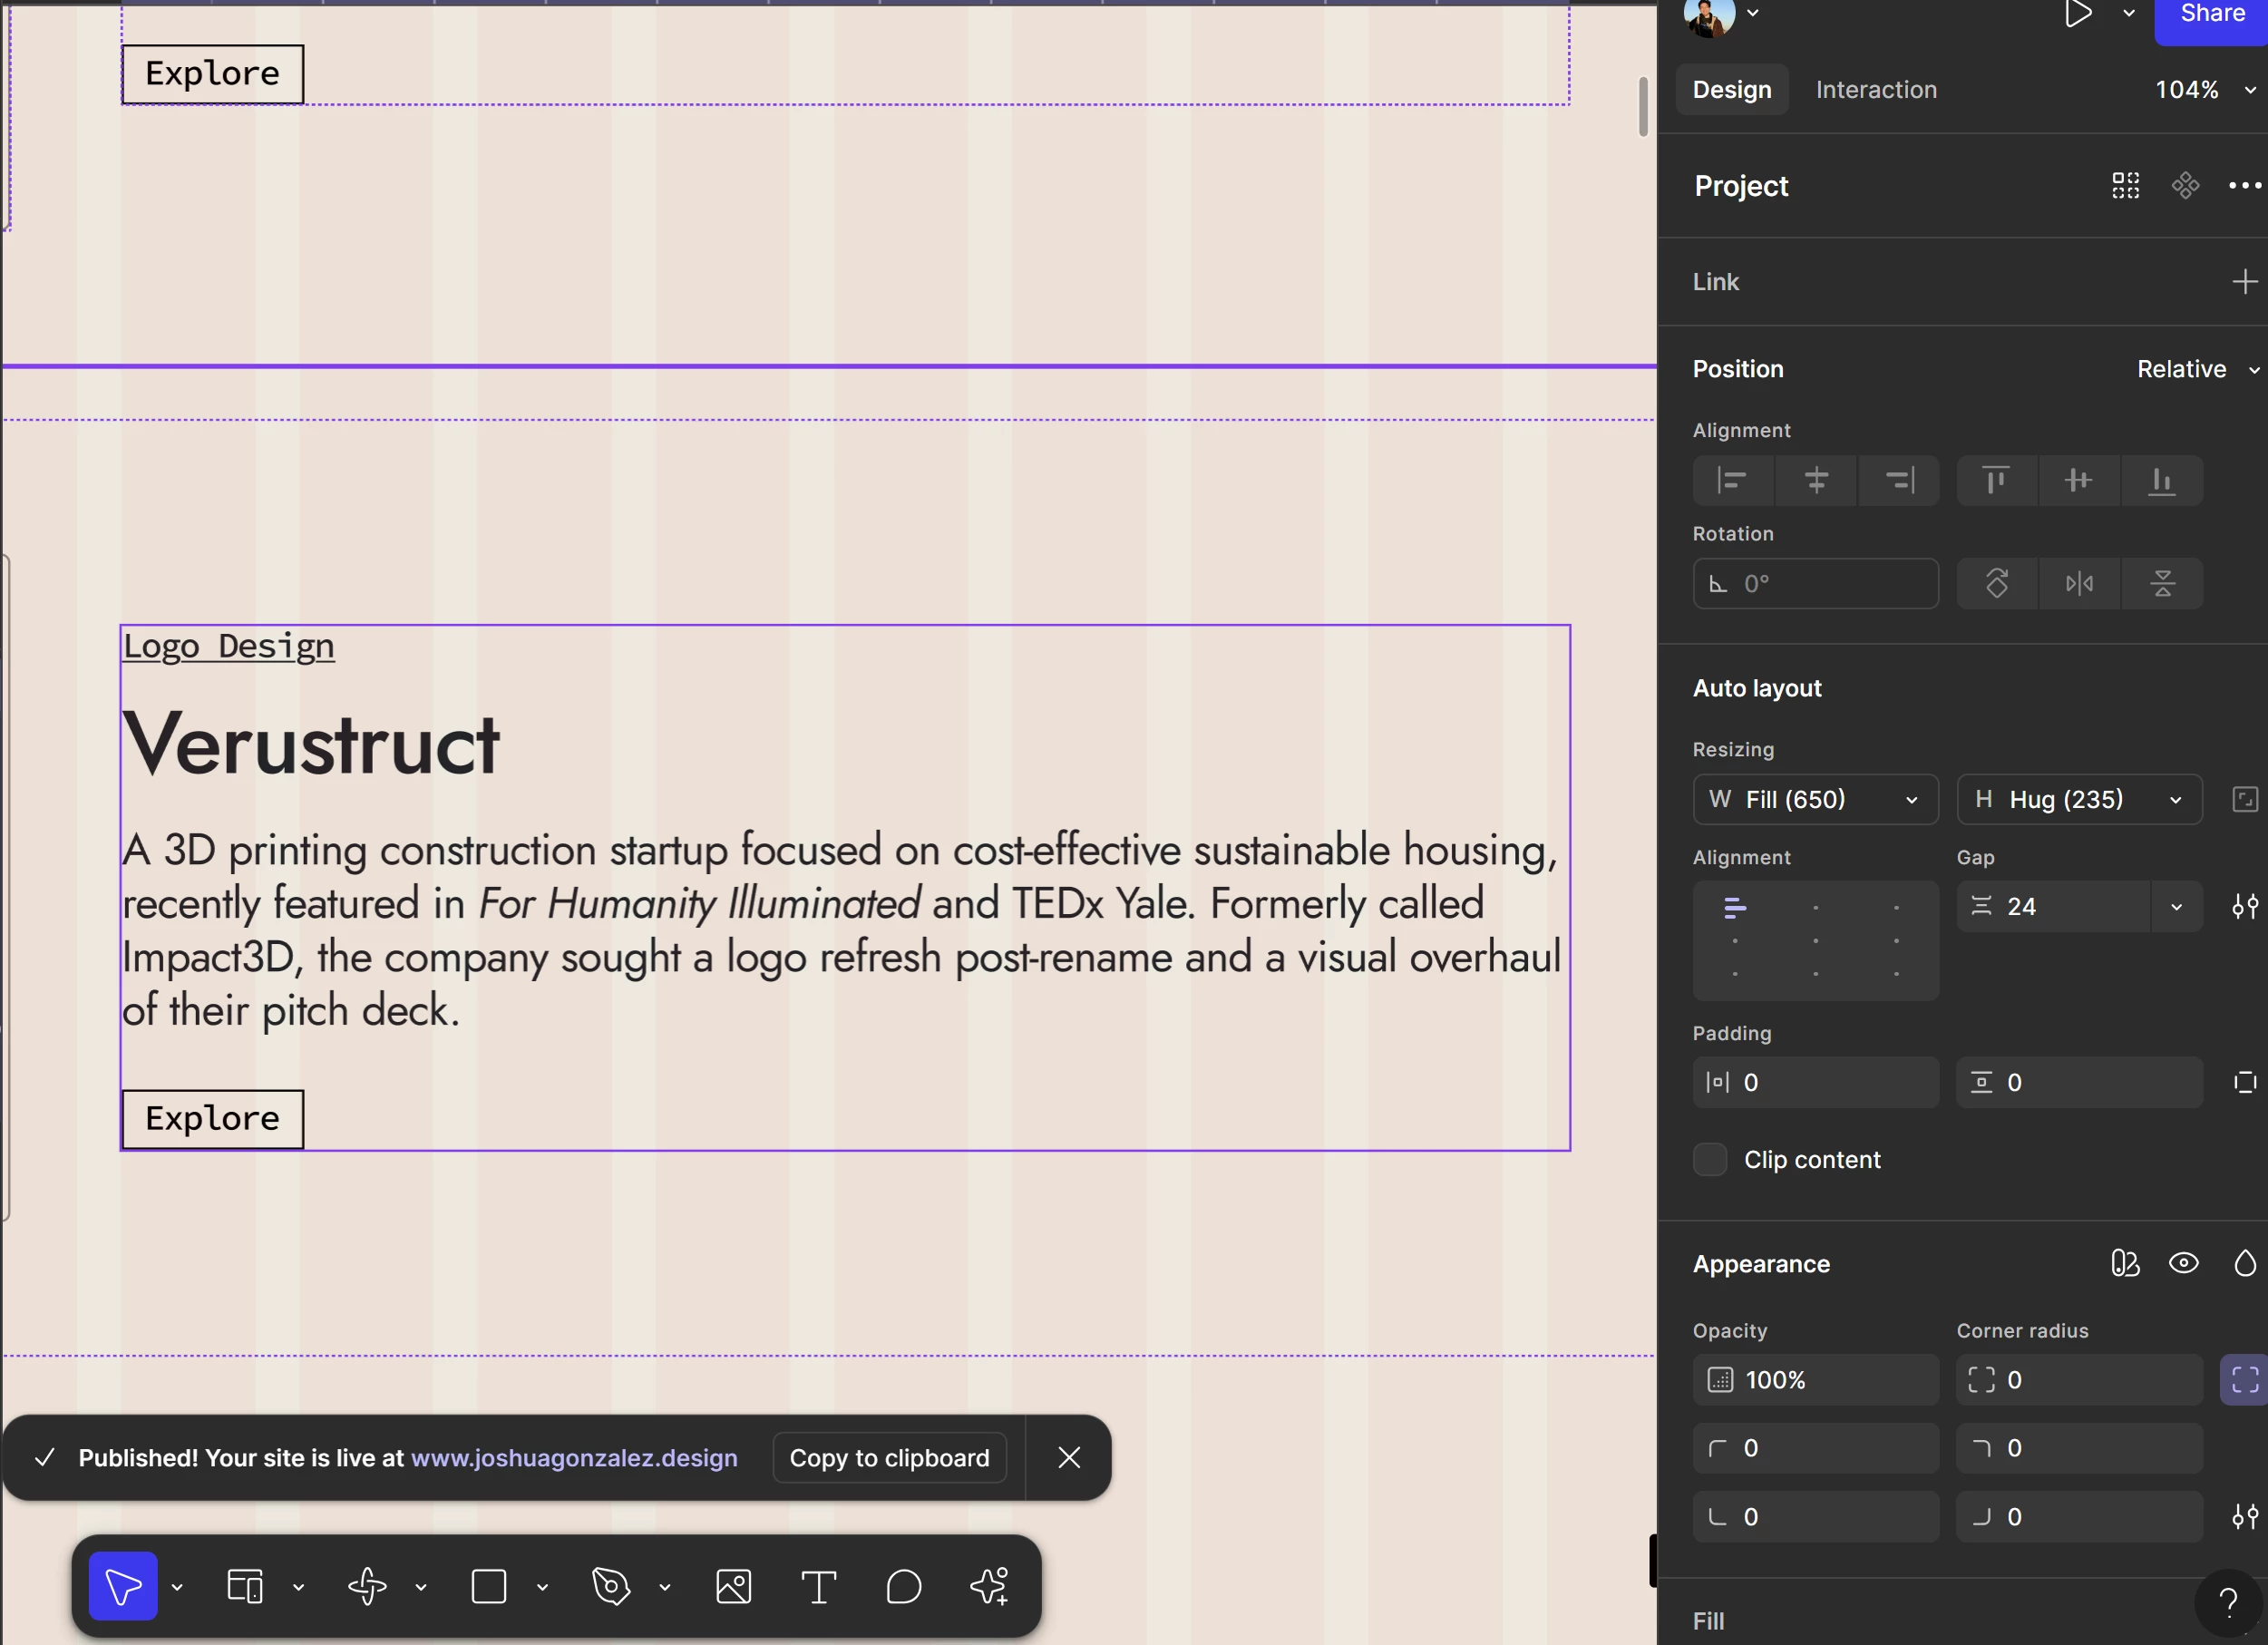Click the canvas vertical scrollbar handle
The height and width of the screenshot is (1645, 2268).
pos(1643,107)
